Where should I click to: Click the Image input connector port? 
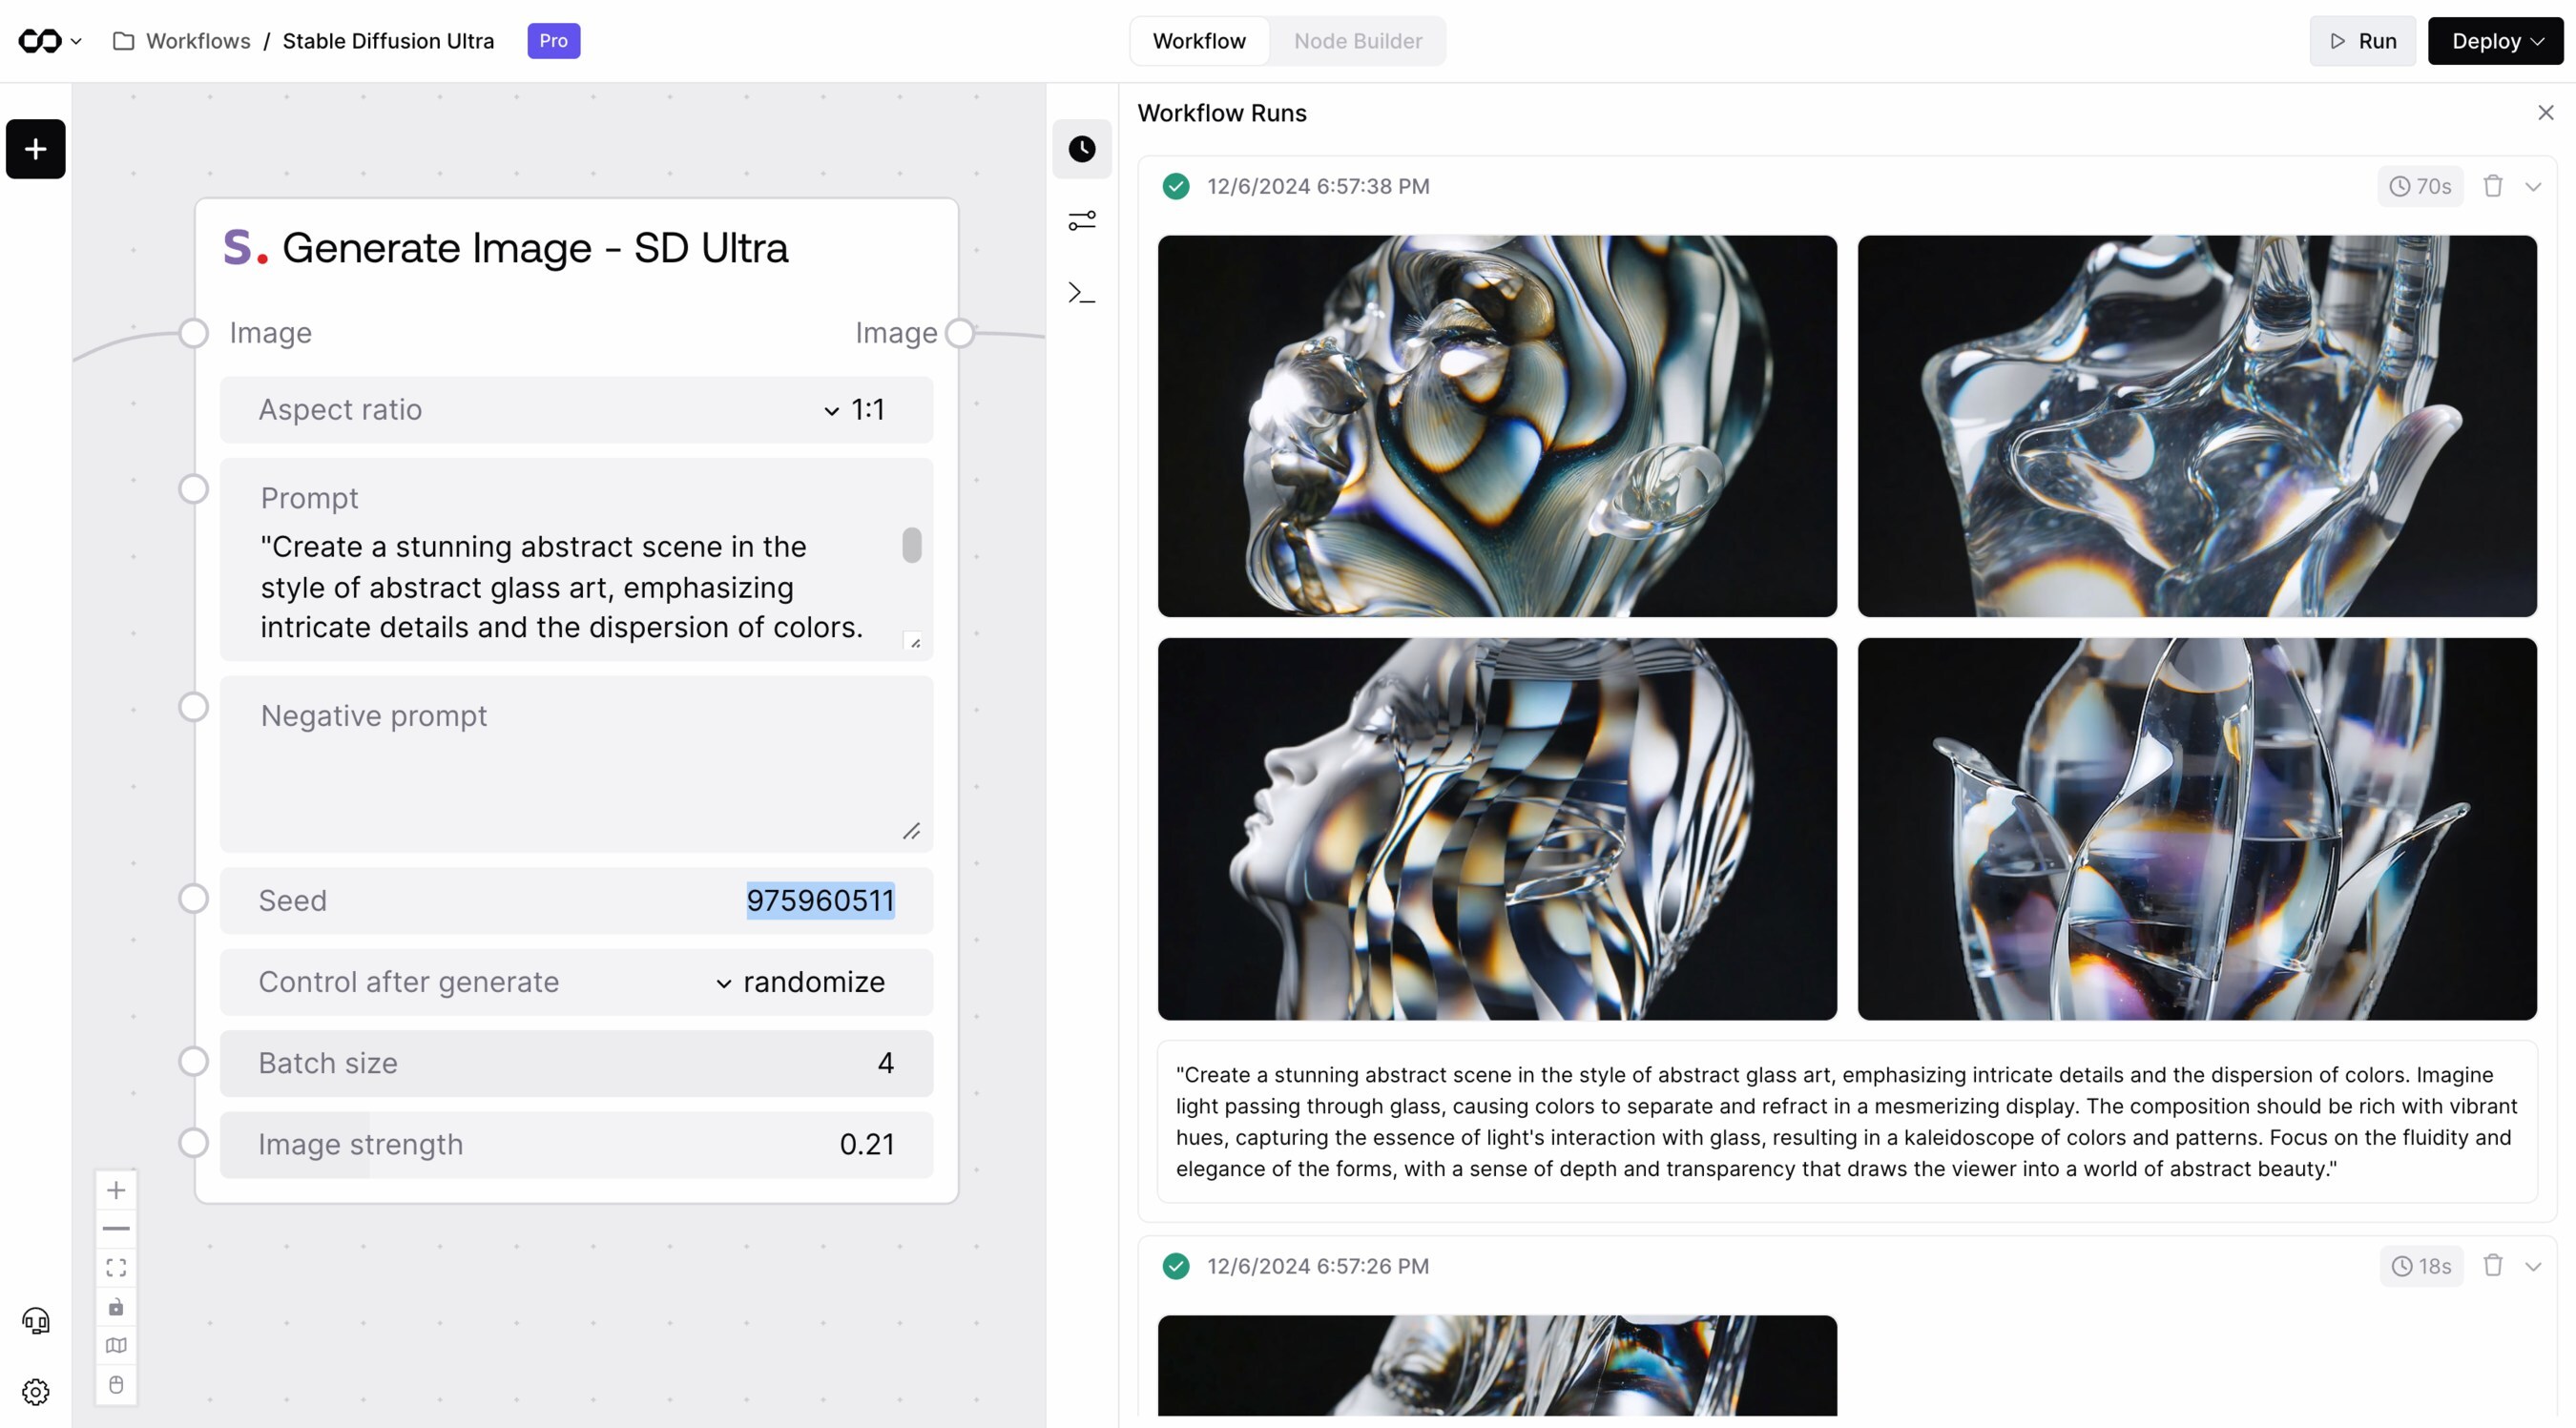[194, 333]
